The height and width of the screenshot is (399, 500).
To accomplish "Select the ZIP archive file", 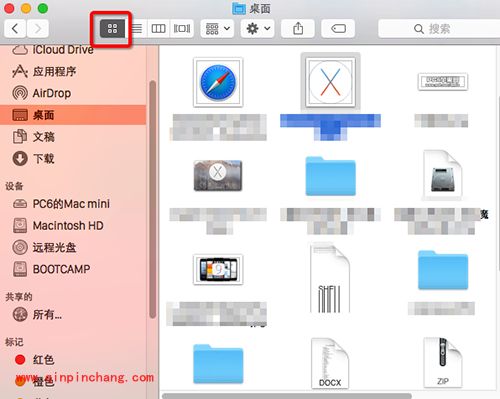I will [443, 363].
